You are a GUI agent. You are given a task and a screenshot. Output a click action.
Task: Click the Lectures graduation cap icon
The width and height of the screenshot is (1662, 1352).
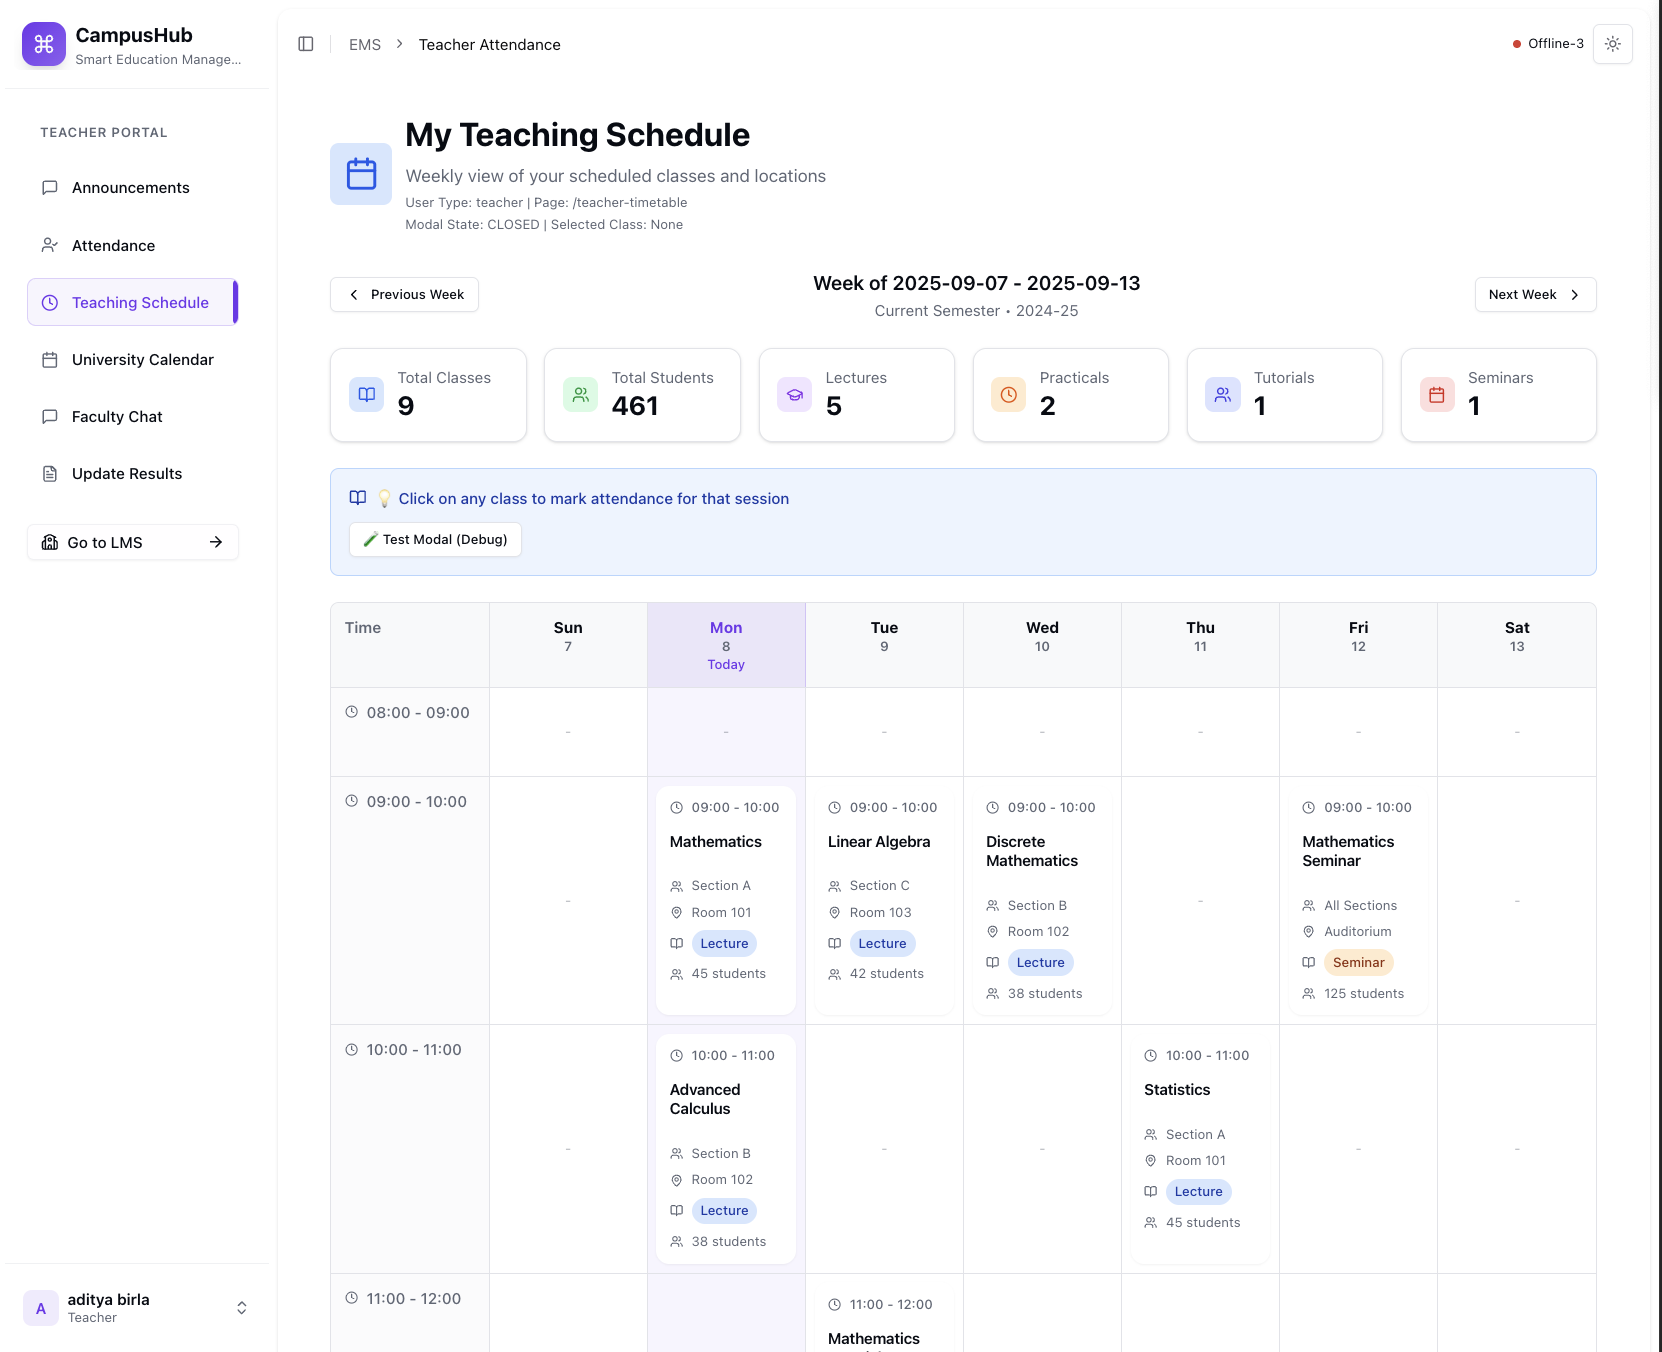795,395
